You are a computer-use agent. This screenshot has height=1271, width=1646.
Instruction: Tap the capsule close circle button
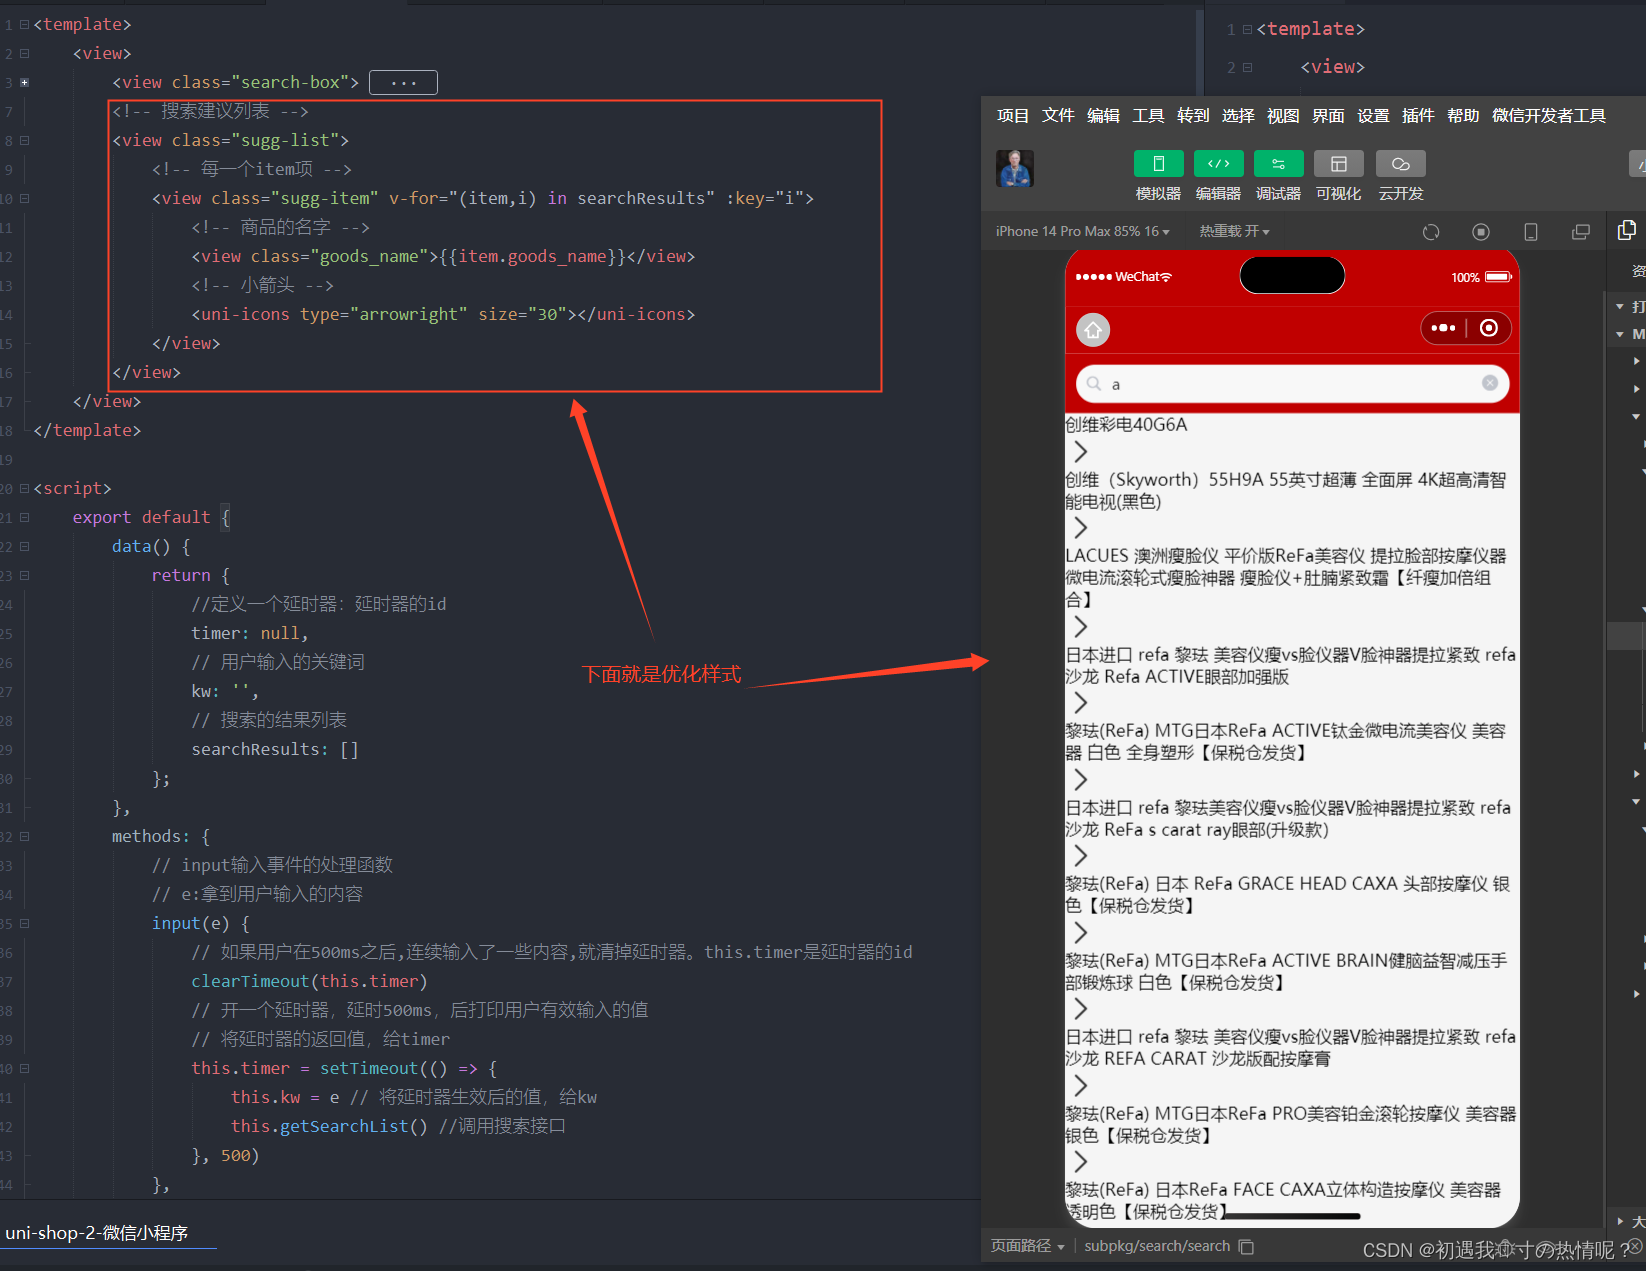click(1489, 328)
